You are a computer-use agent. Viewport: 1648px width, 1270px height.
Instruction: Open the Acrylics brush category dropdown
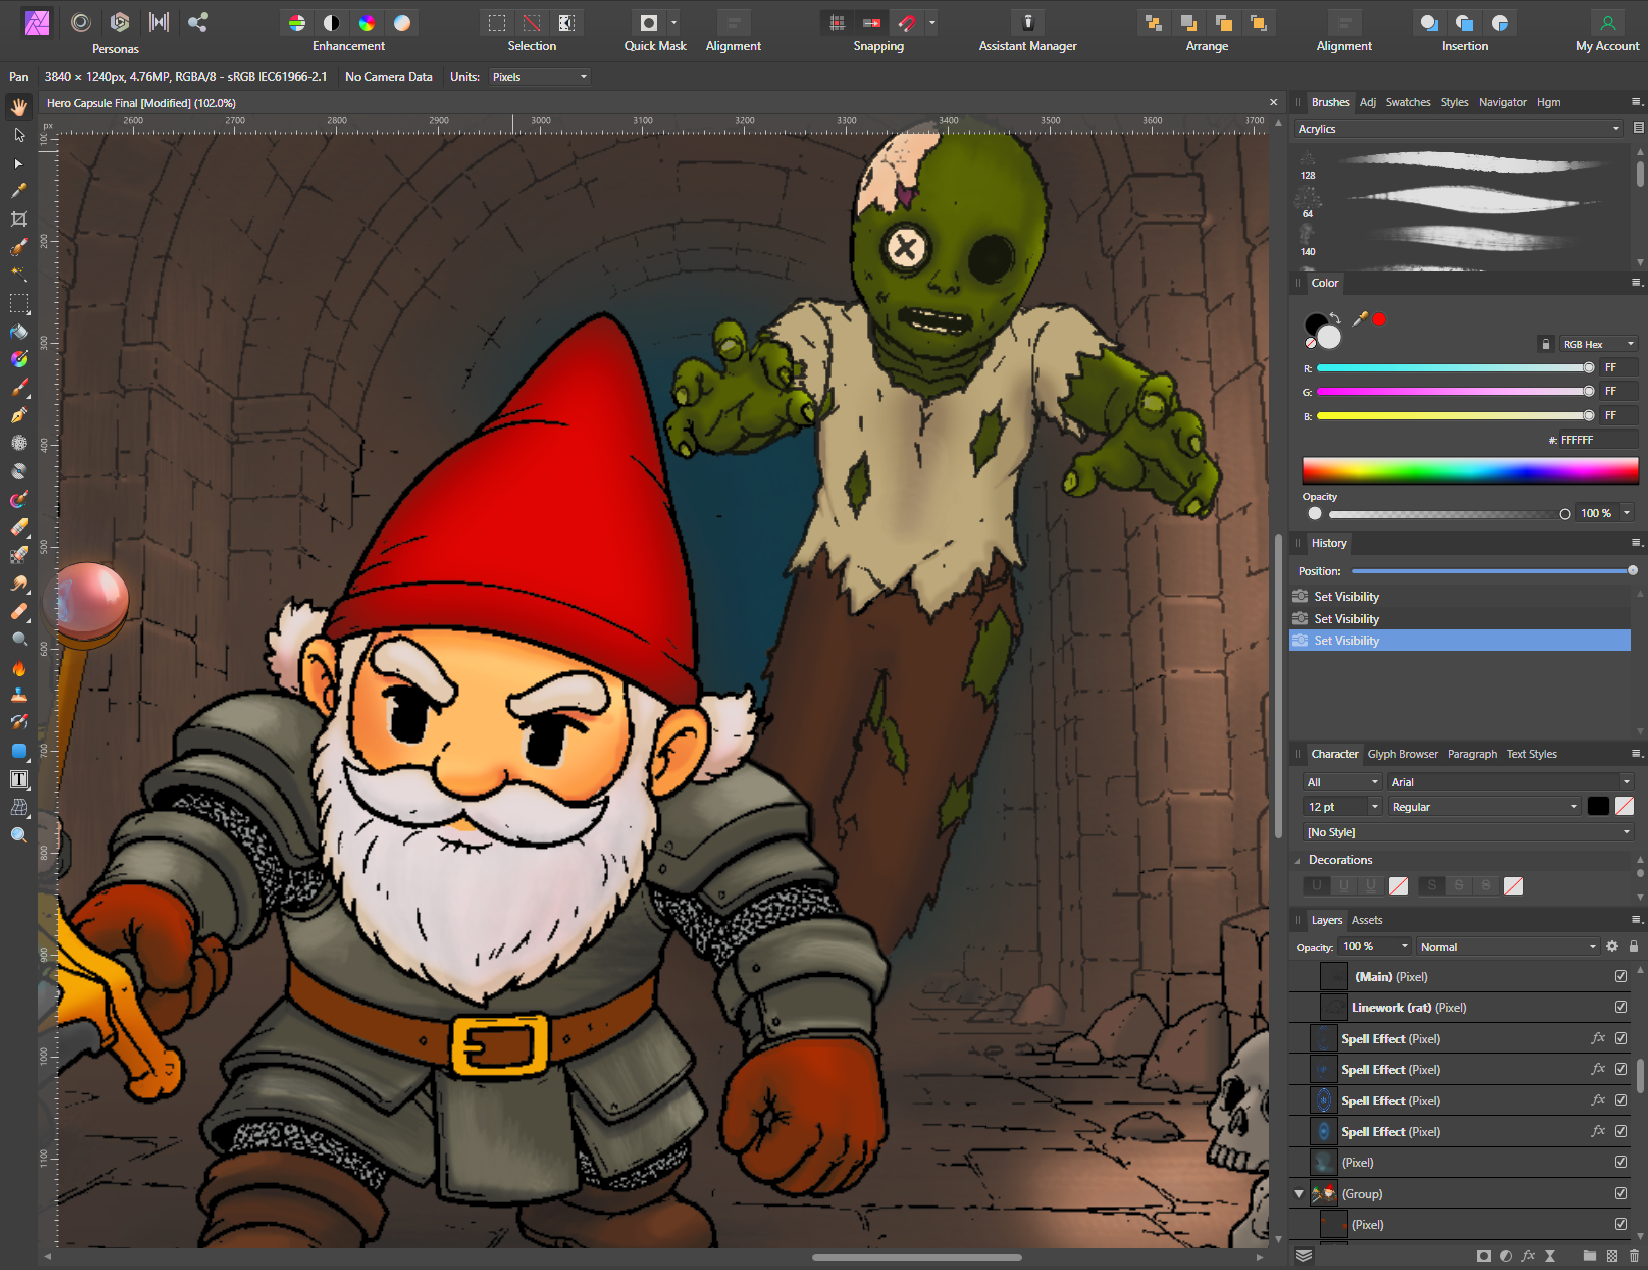tap(1458, 129)
